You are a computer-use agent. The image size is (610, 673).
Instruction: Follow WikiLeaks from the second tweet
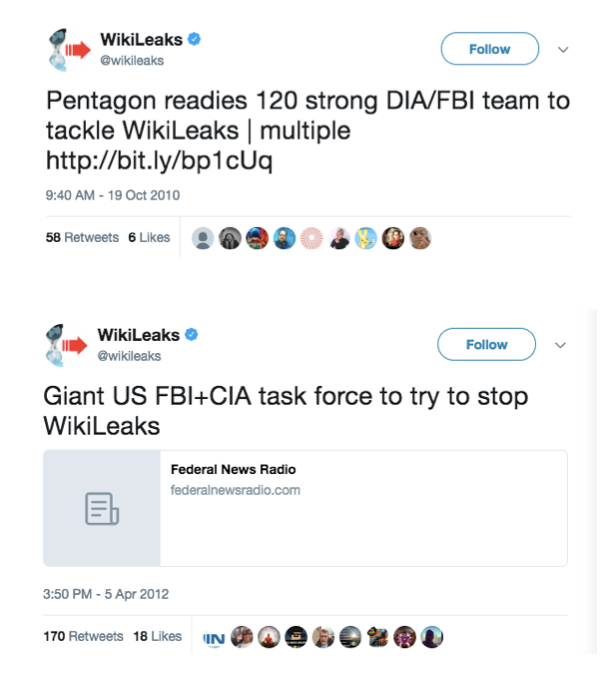coord(487,345)
